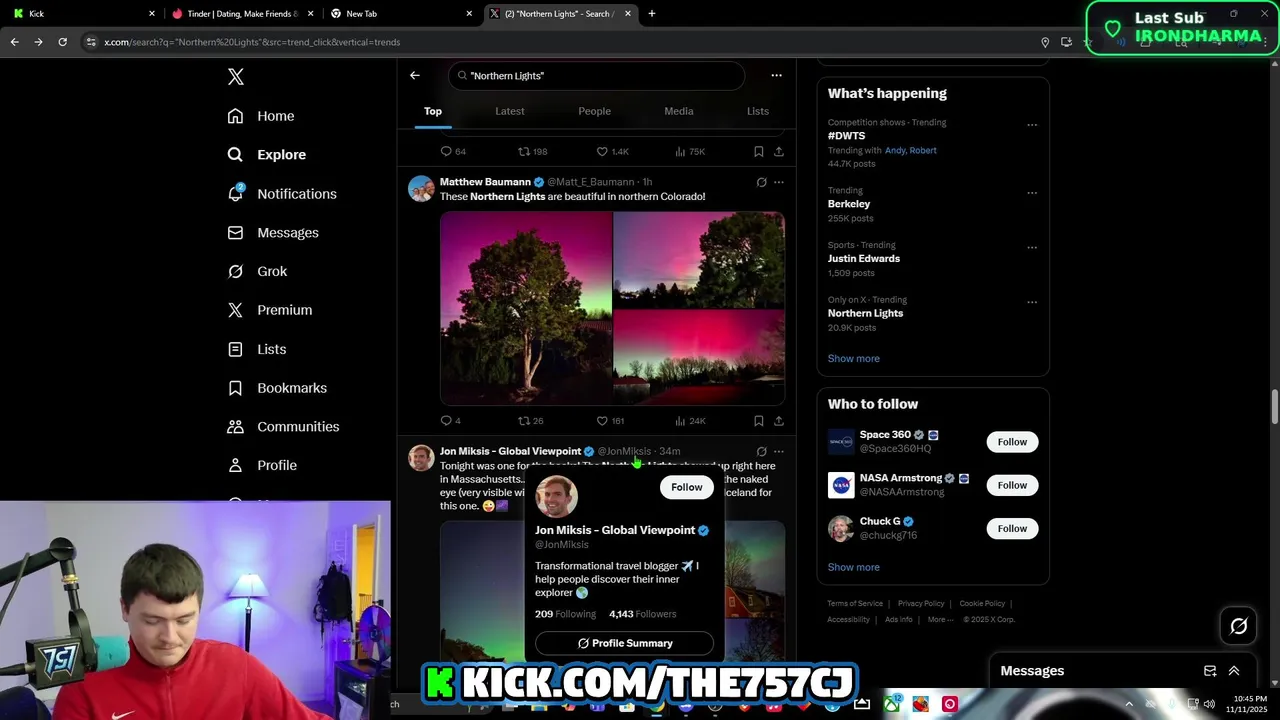Click Grok icon on Jon Miksis post
Image resolution: width=1280 pixels, height=720 pixels.
click(761, 451)
